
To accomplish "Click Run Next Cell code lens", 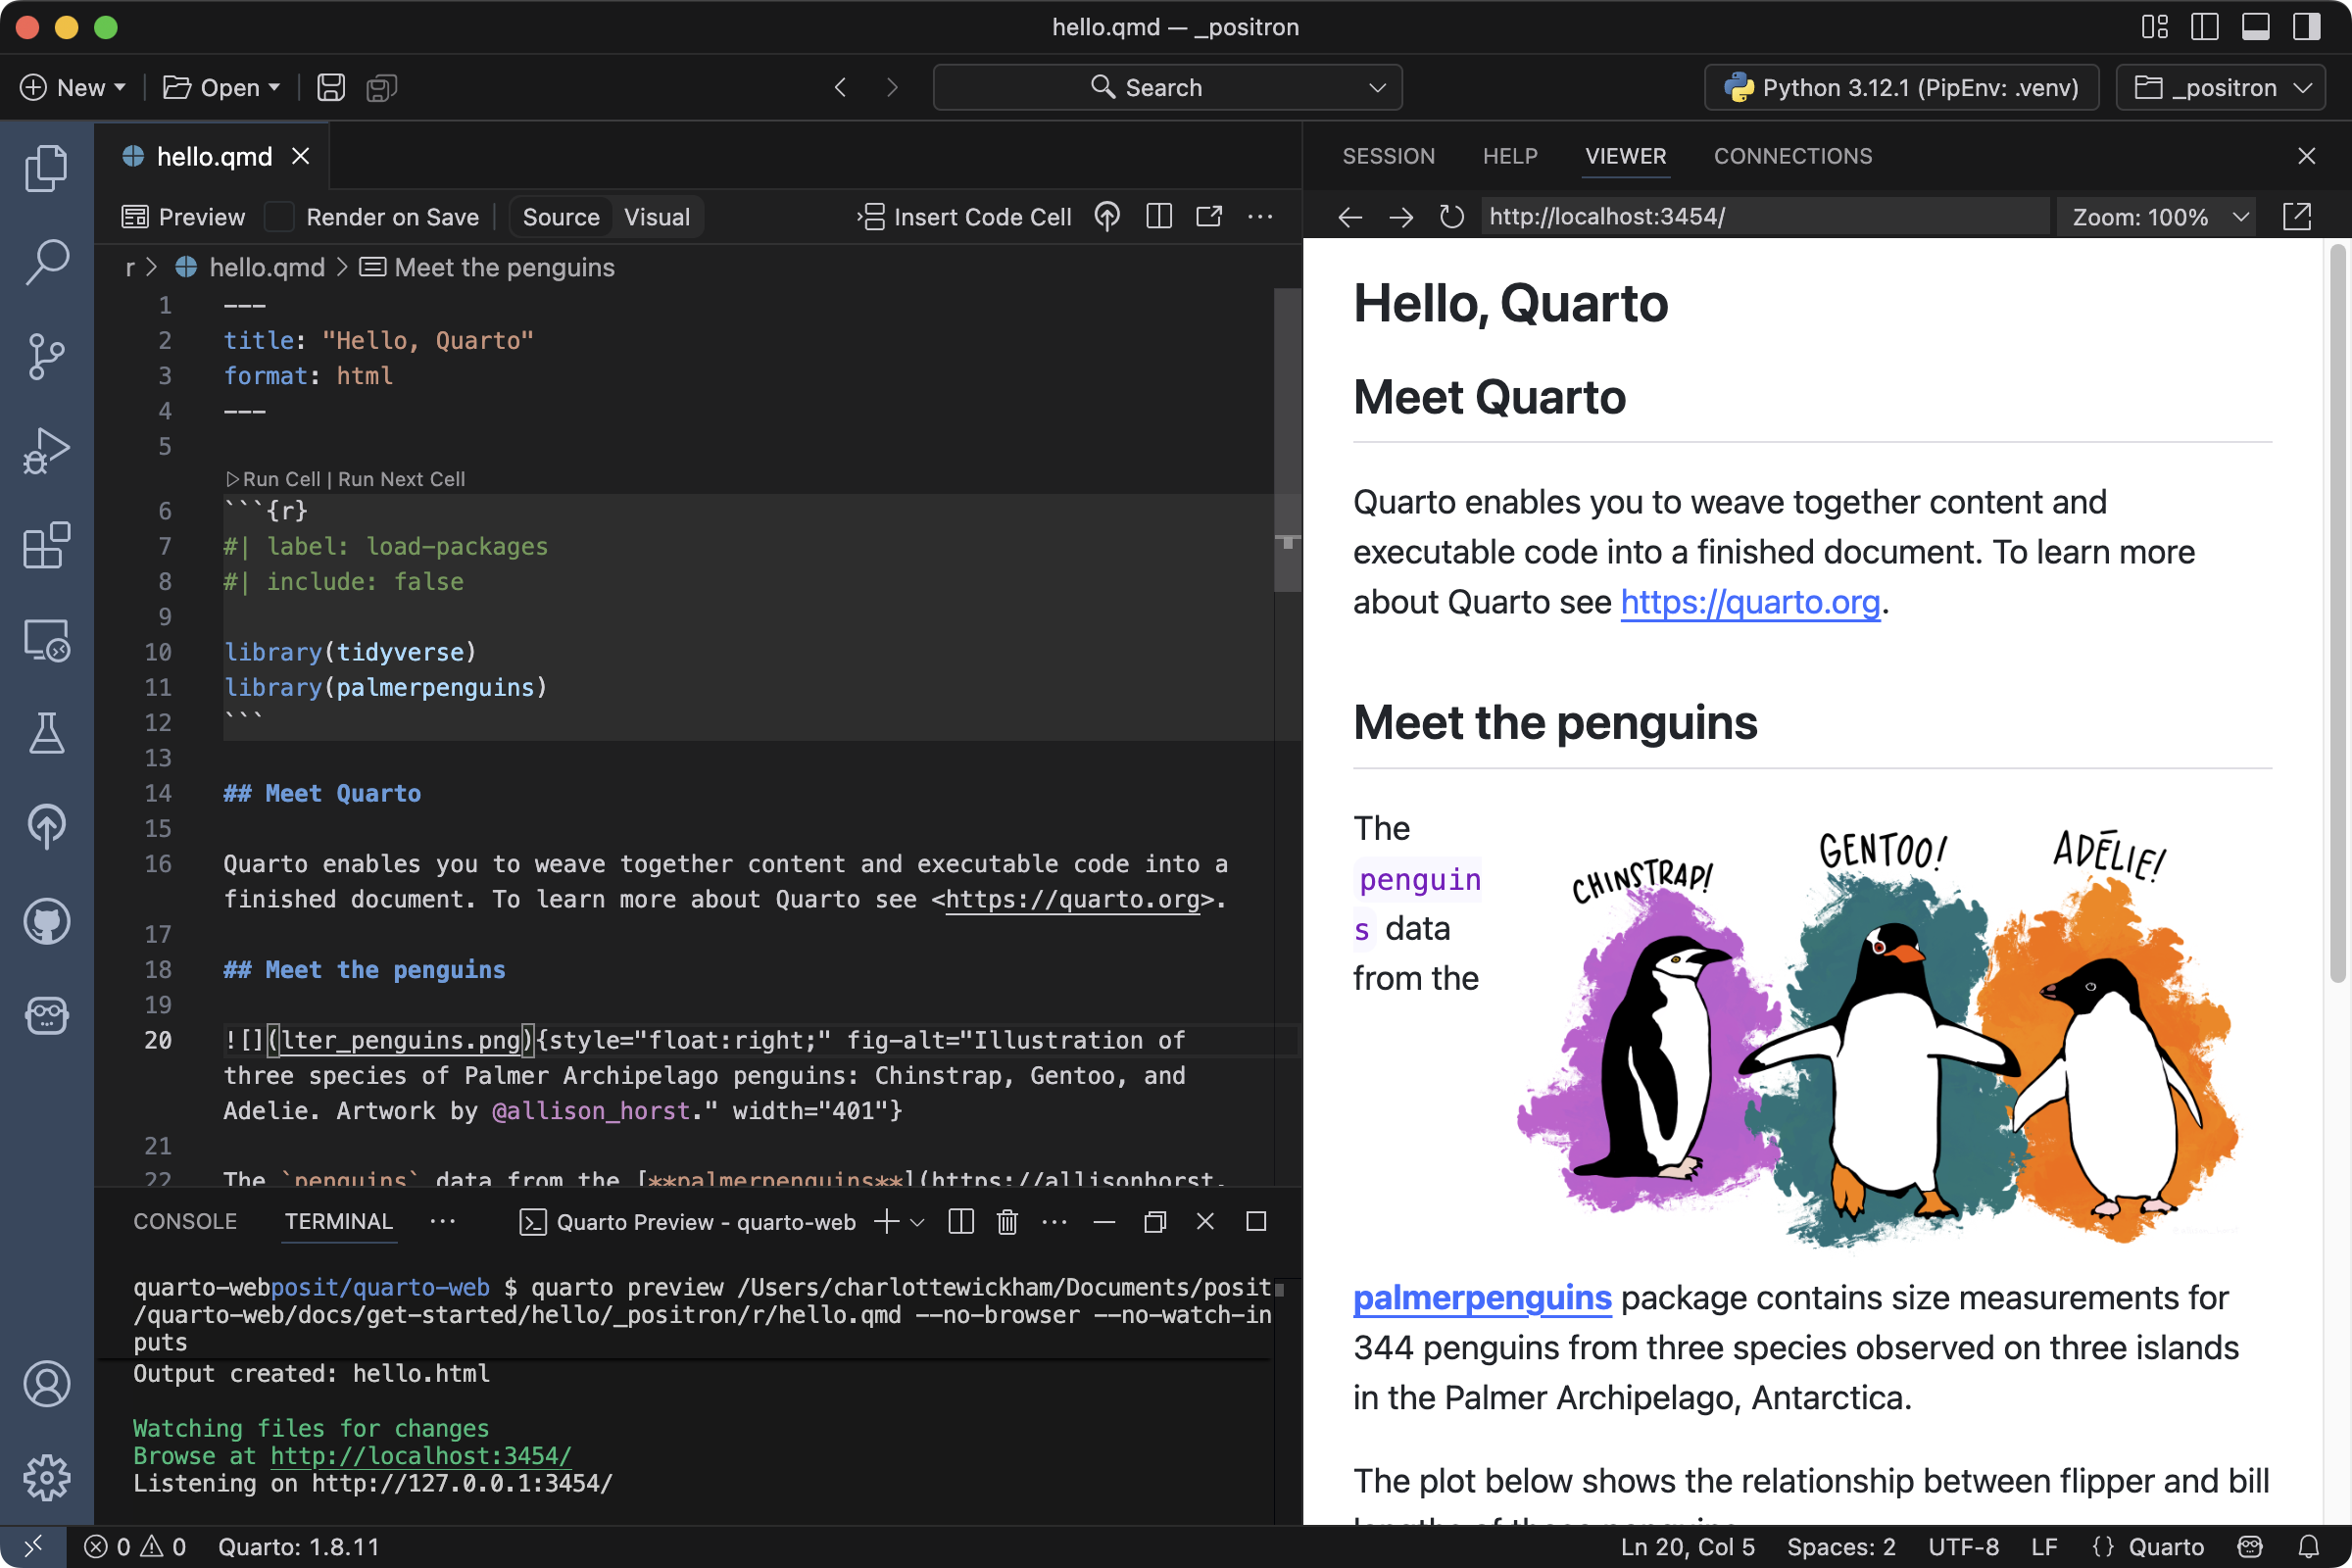I will 401,479.
